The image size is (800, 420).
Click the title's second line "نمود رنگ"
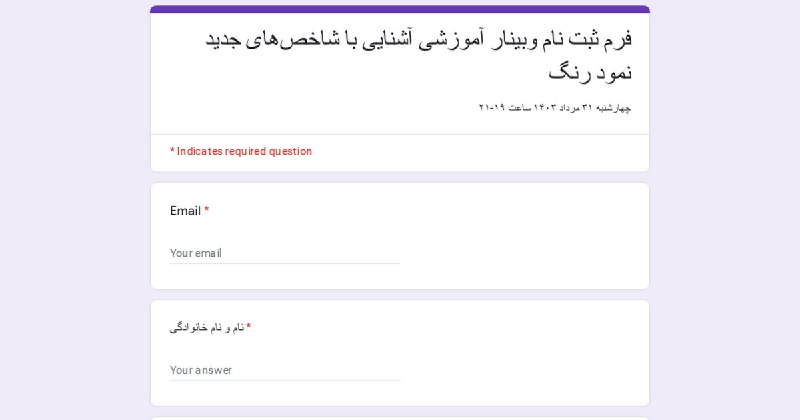coord(590,73)
